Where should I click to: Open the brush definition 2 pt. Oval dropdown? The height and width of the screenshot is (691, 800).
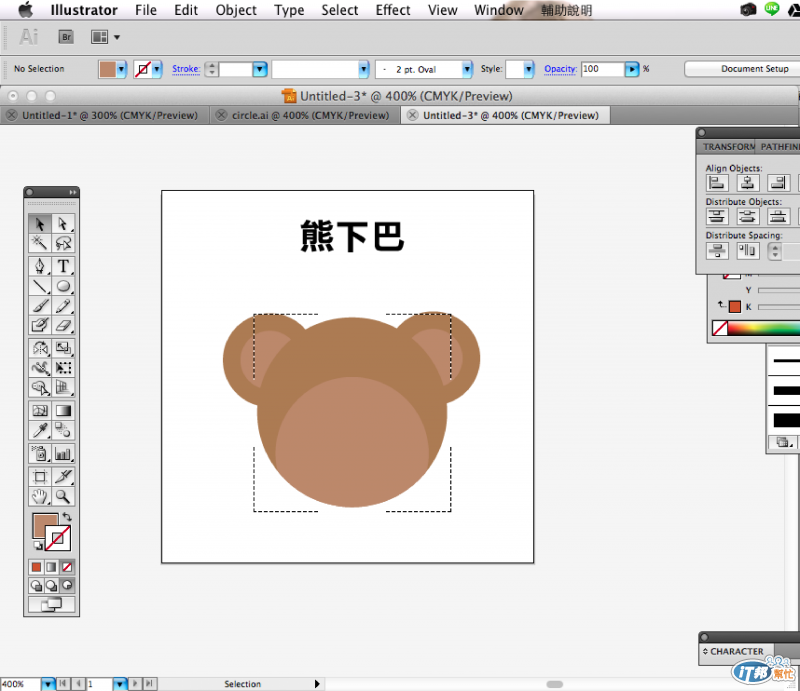467,69
